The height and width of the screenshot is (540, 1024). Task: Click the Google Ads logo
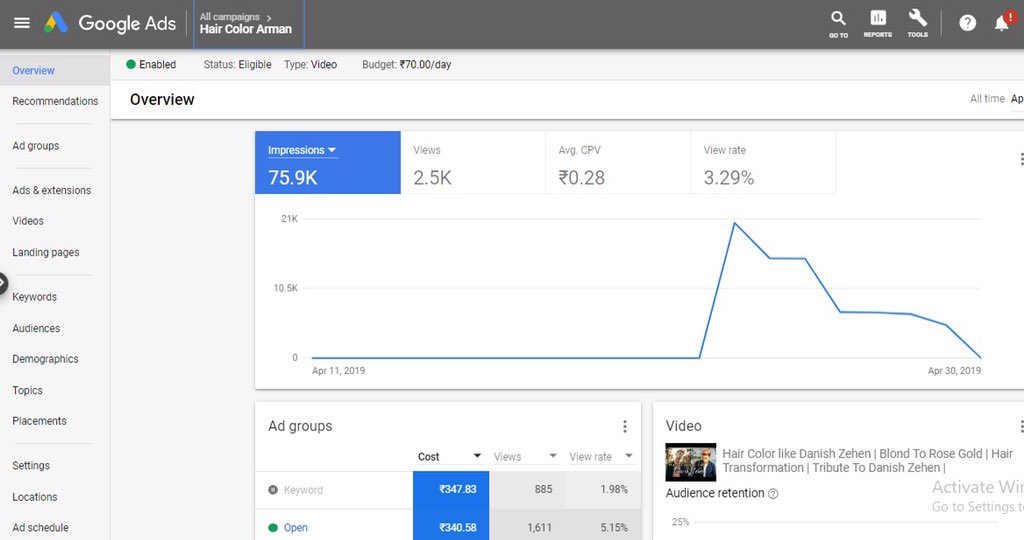point(110,24)
